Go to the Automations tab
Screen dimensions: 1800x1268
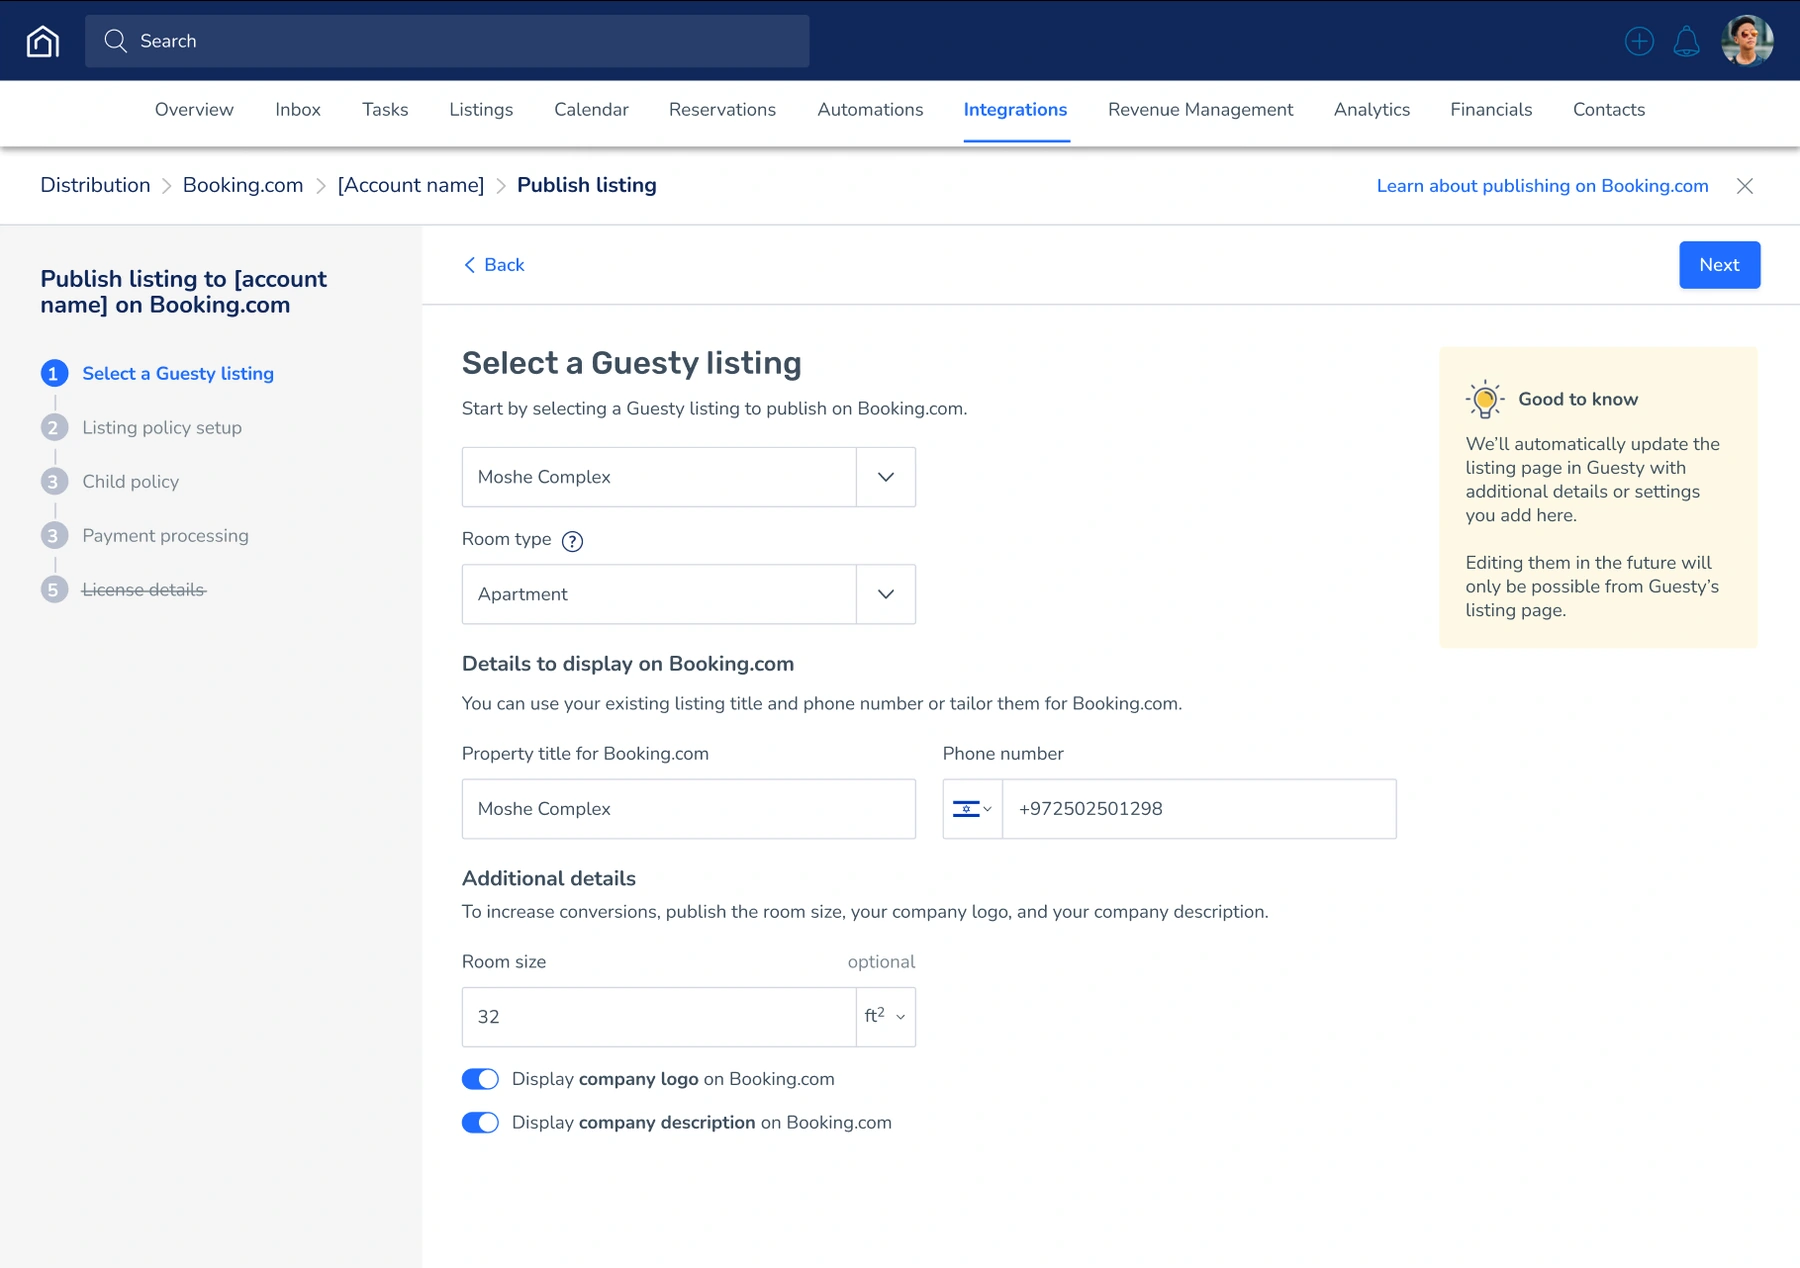pos(870,110)
